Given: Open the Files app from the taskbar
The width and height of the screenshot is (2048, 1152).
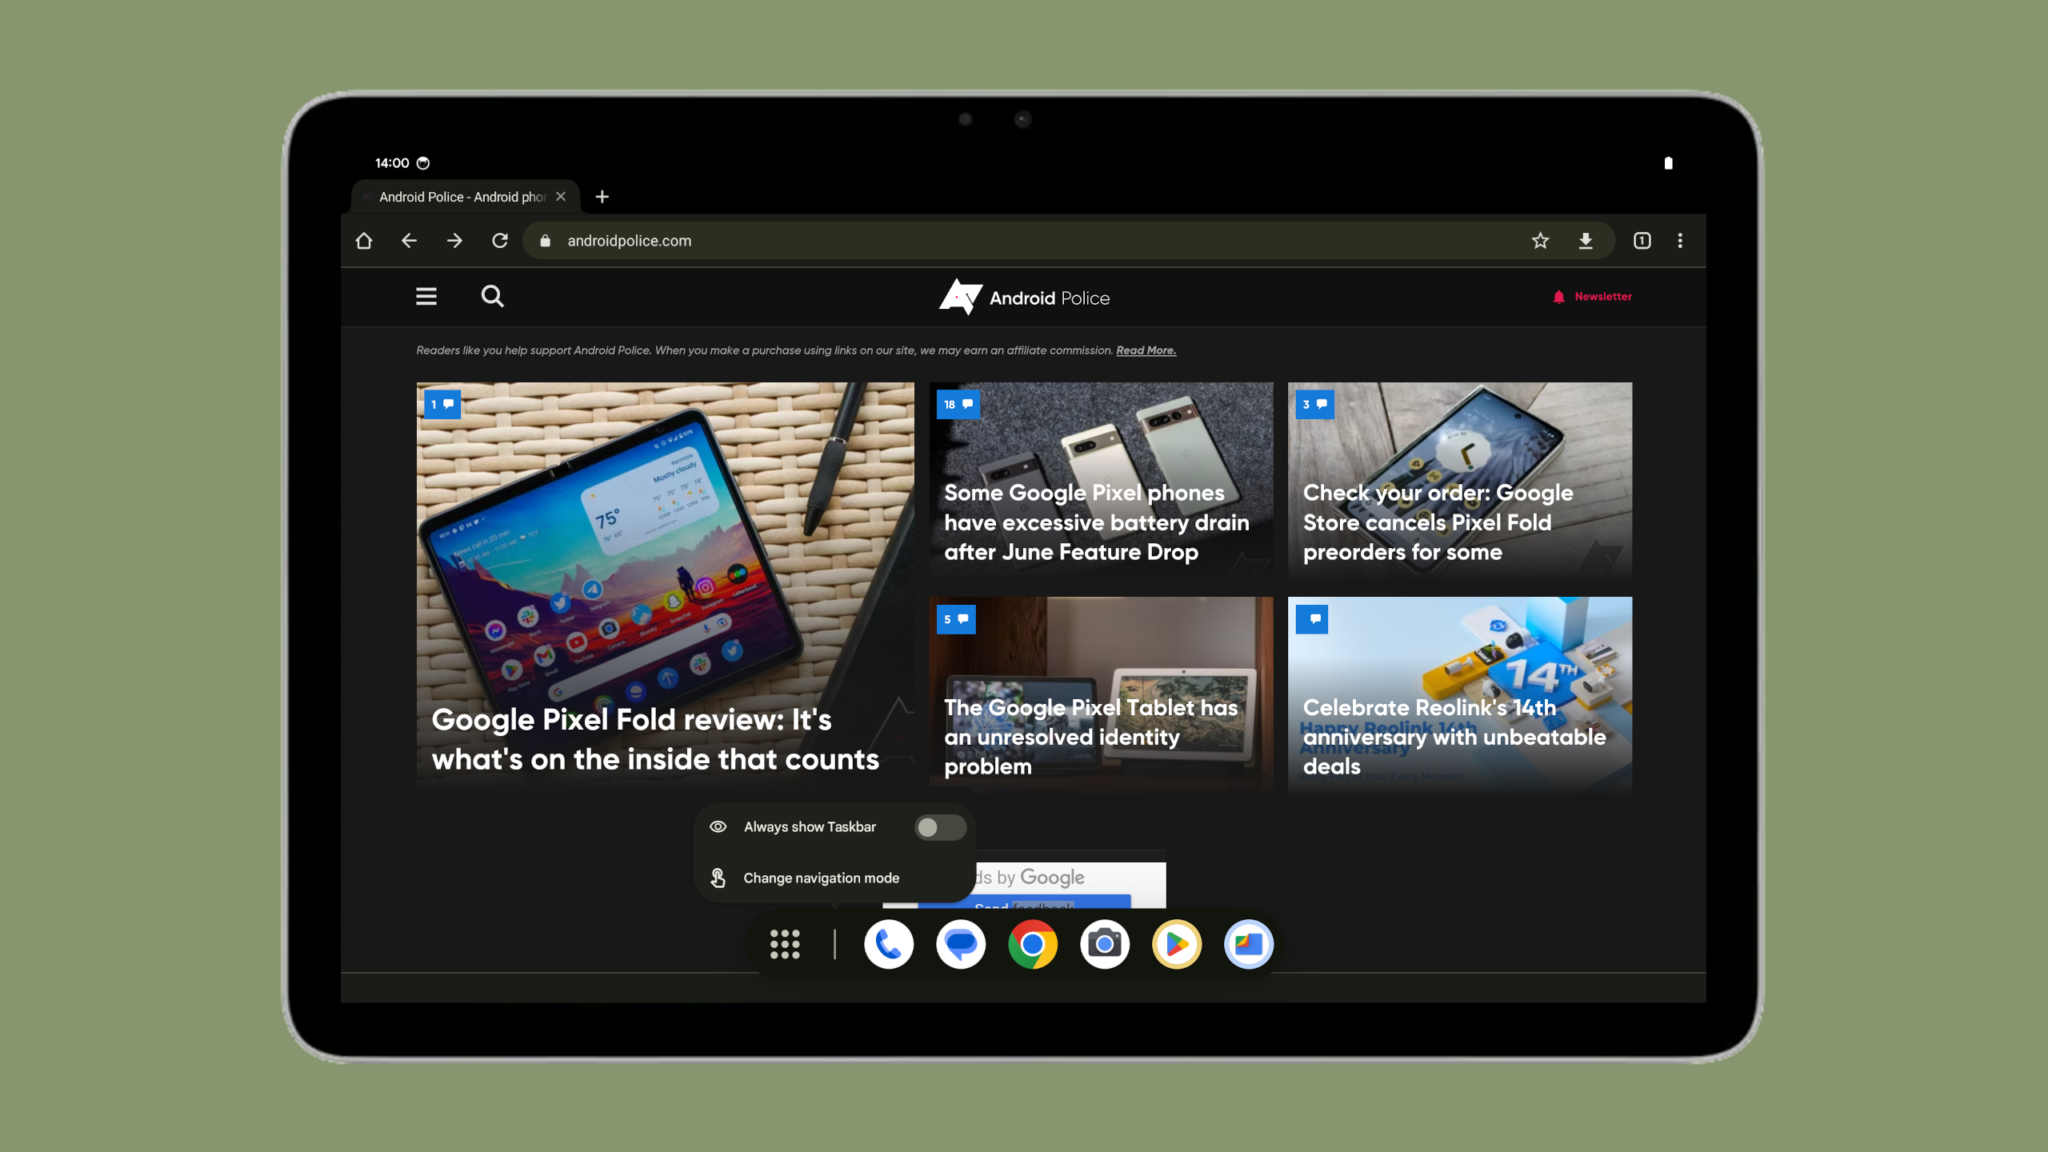Looking at the screenshot, I should (x=1248, y=944).
